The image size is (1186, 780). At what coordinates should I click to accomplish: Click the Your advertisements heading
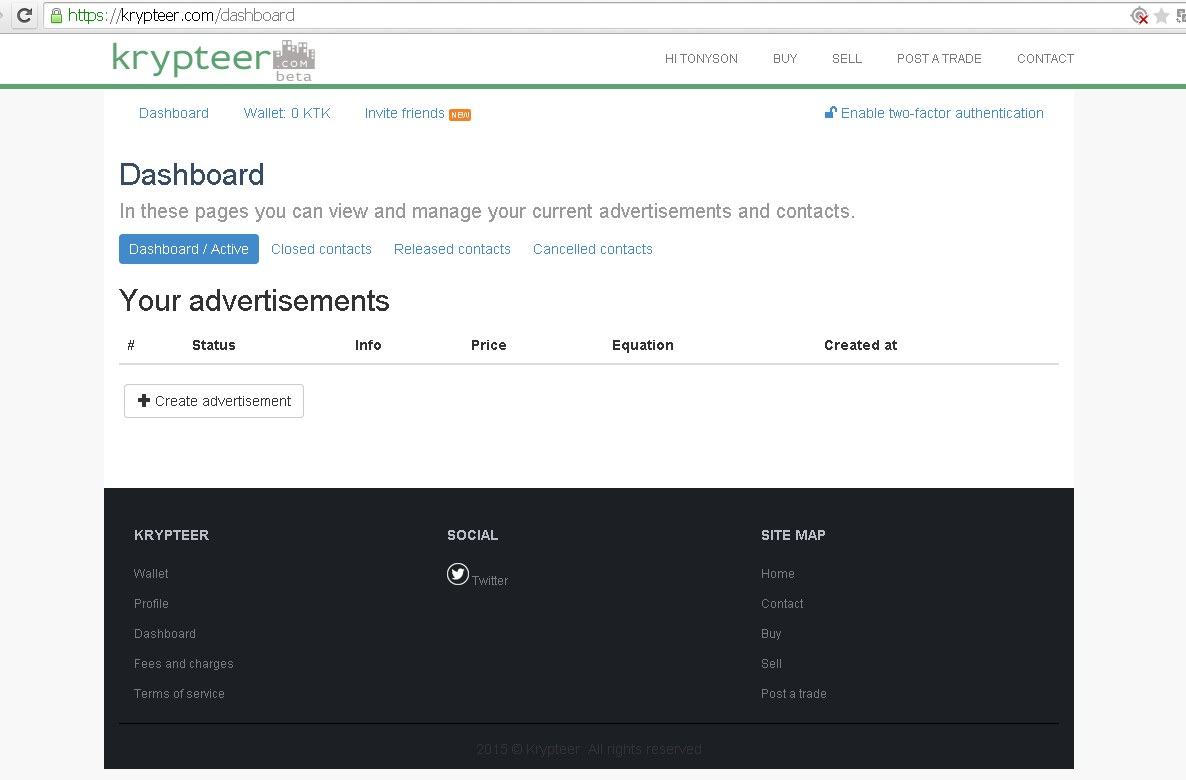click(x=254, y=301)
